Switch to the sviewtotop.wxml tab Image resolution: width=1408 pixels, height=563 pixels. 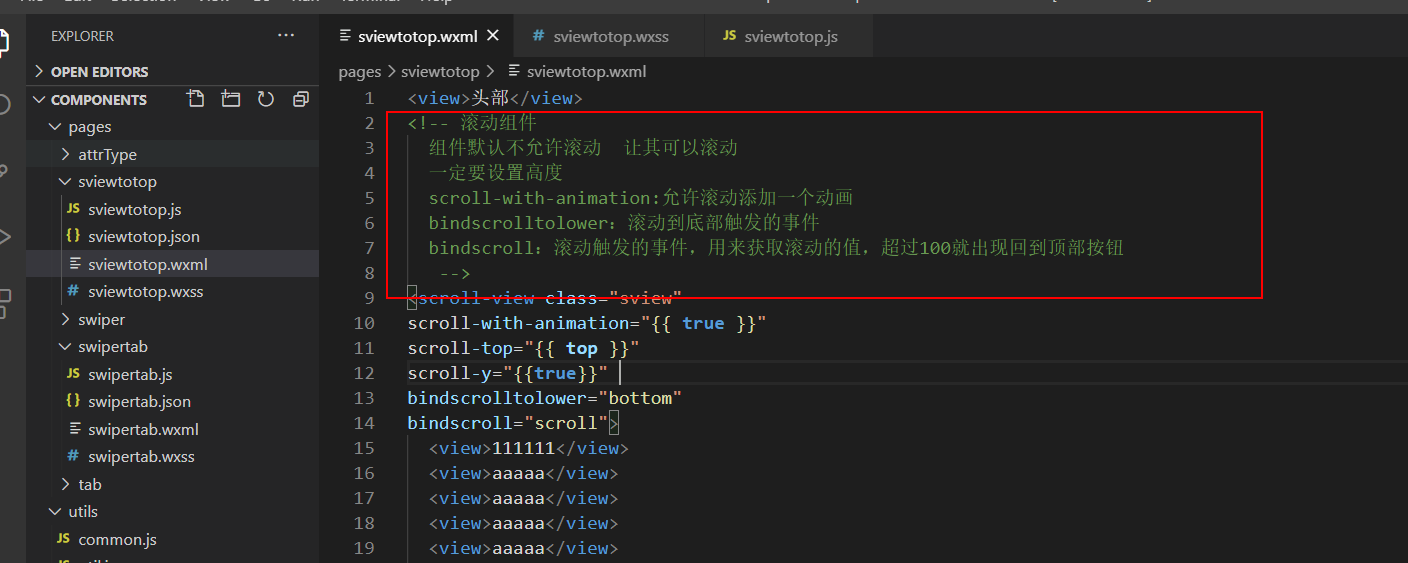(x=417, y=36)
